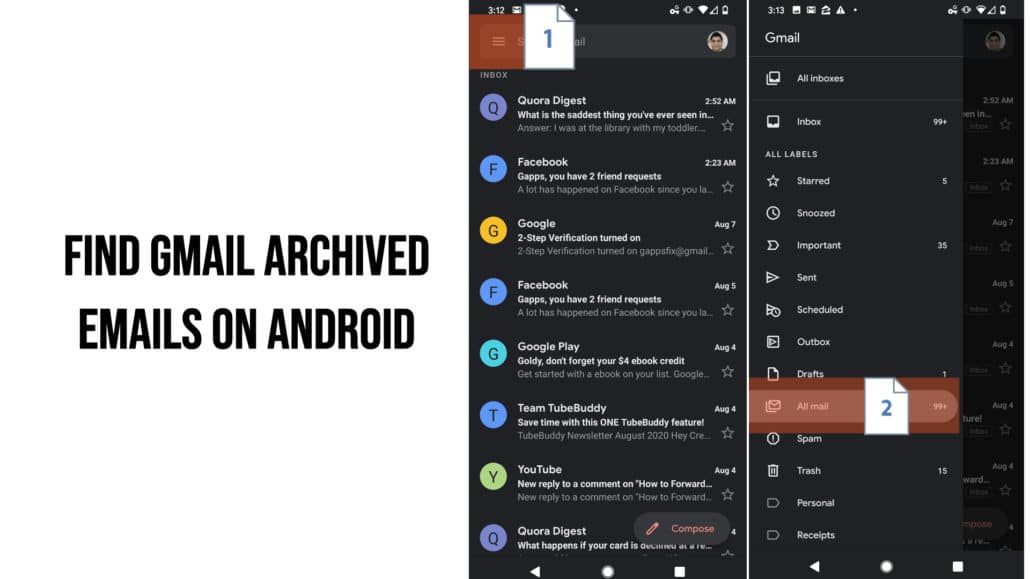Click the Important chevron-tag icon
Viewport: 1030px width, 579px height.
773,245
